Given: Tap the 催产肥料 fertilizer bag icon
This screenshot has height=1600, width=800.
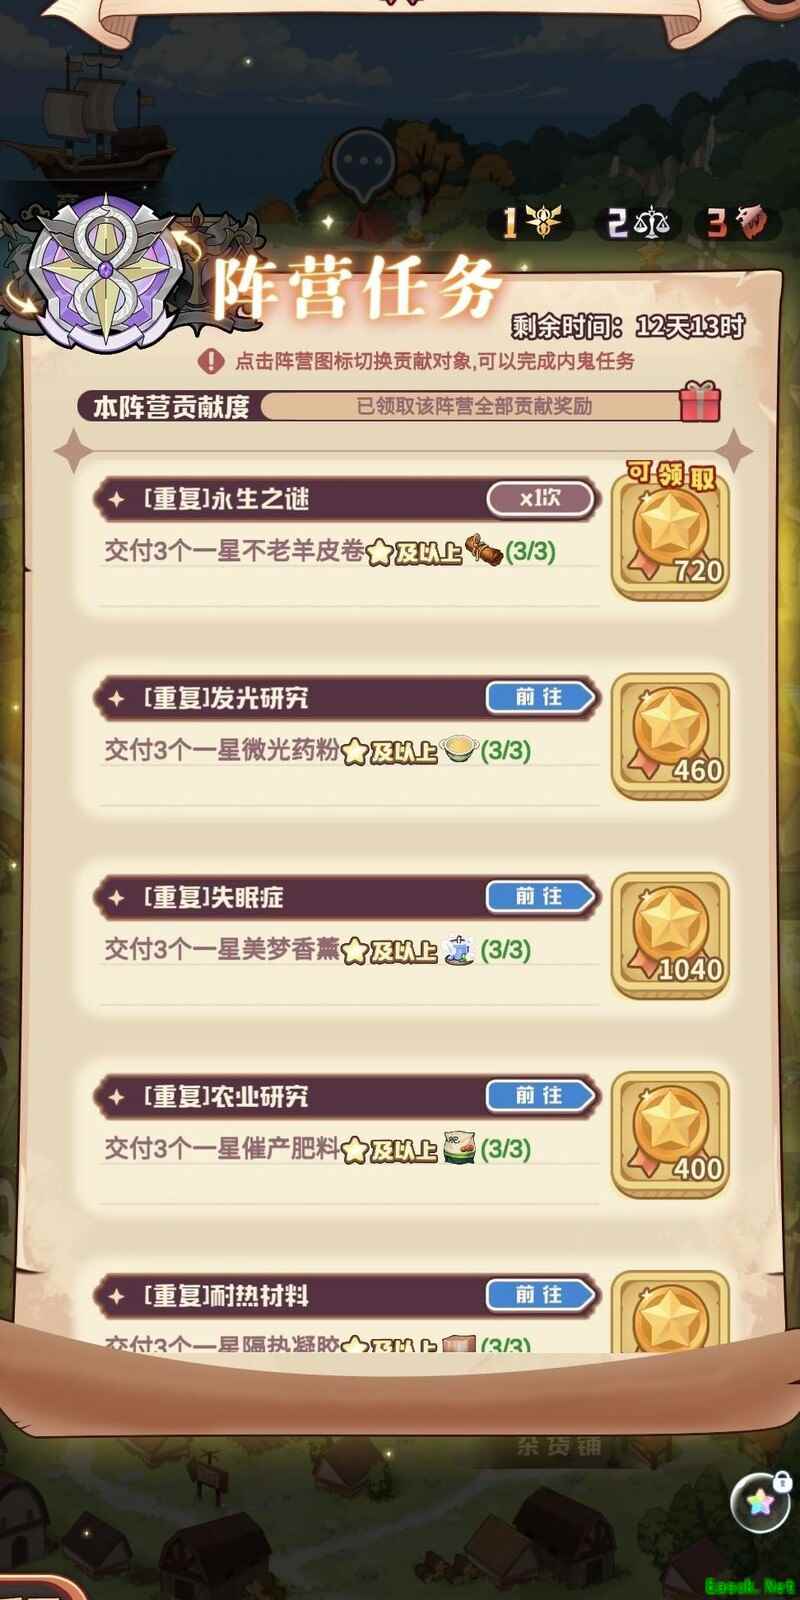Looking at the screenshot, I should 459,1148.
